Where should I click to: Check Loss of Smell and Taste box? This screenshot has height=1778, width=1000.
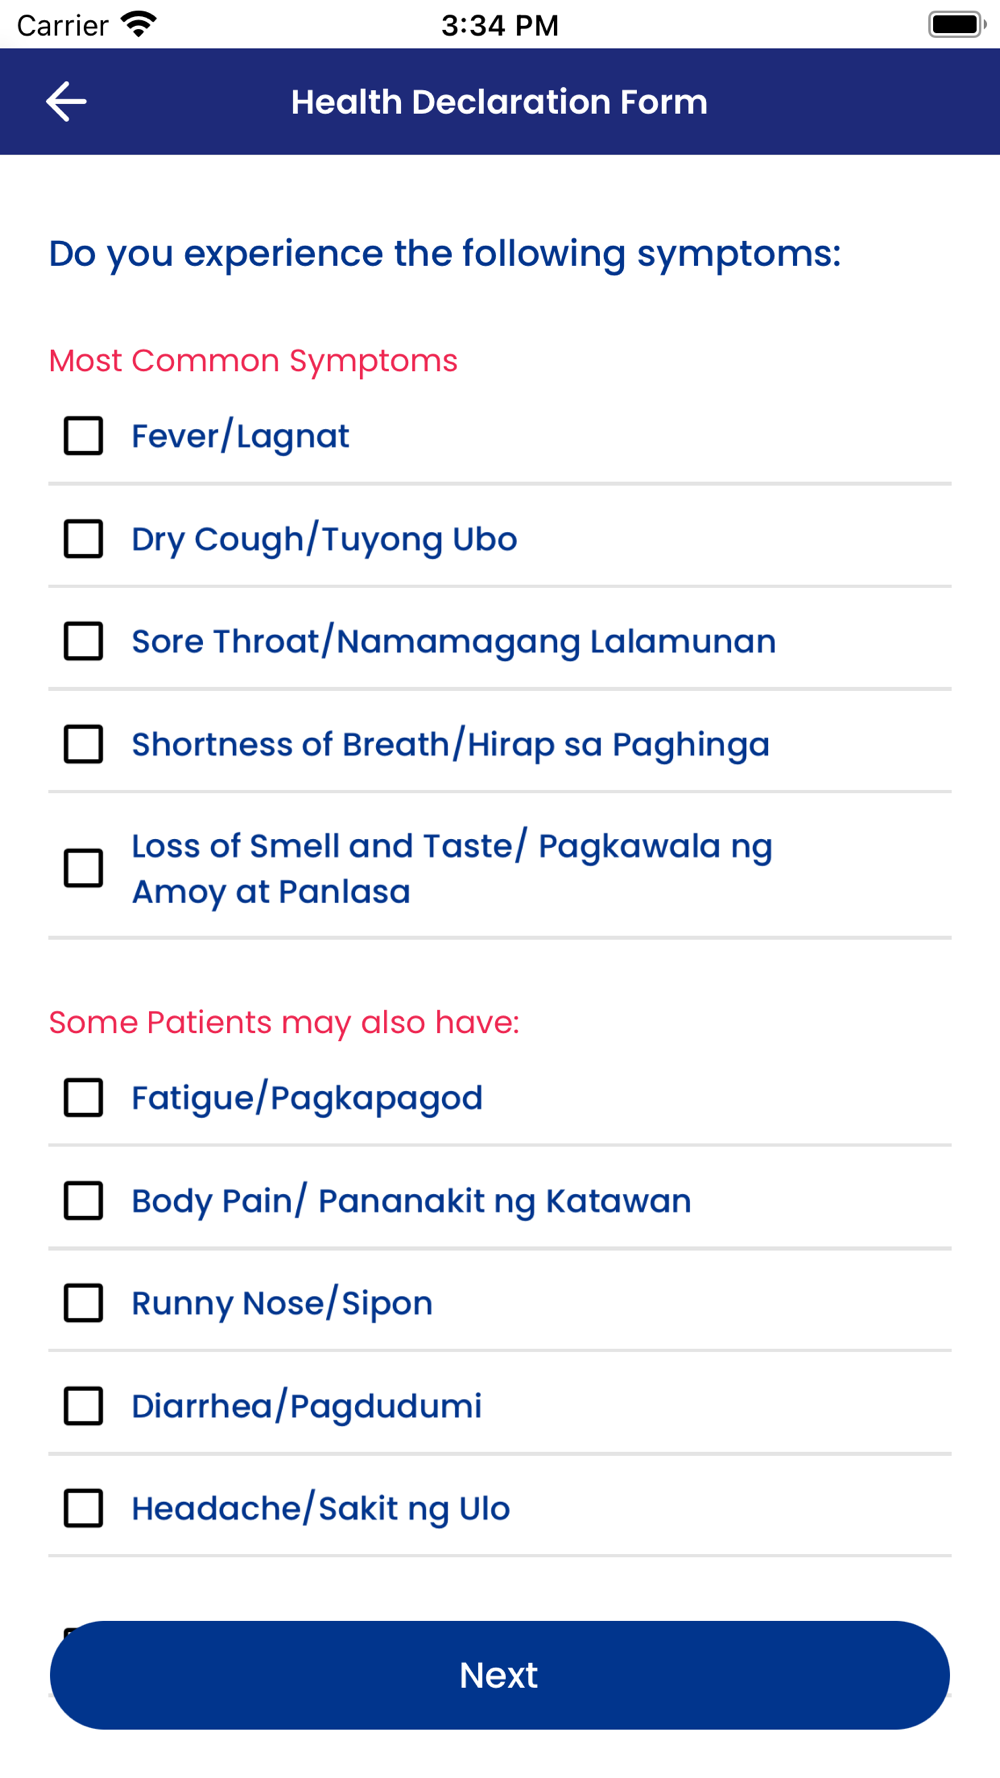coord(84,868)
